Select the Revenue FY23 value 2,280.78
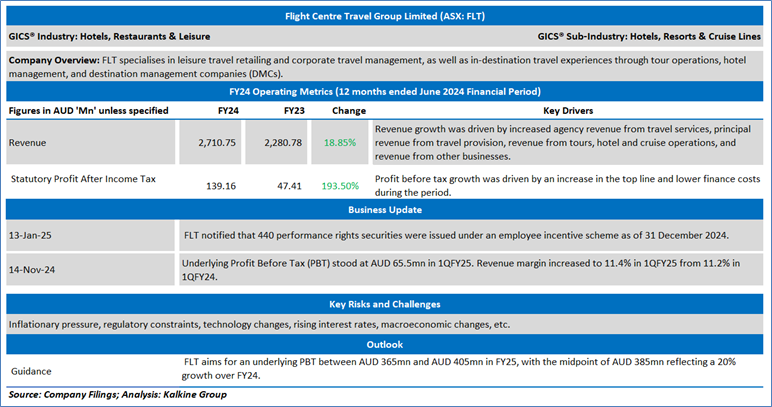 [283, 143]
